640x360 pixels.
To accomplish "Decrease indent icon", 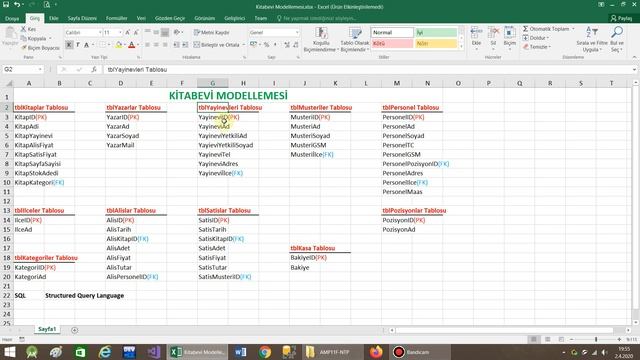I will click(x=176, y=45).
